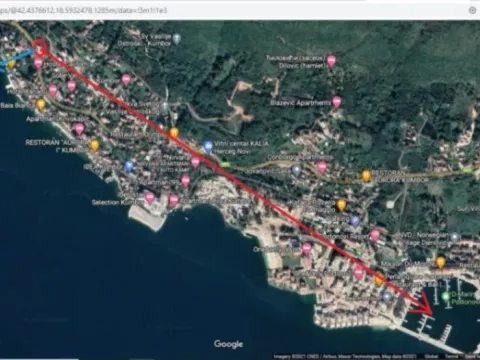
Task: Click the Vitni centar KALIA text label
Action: pos(241,147)
